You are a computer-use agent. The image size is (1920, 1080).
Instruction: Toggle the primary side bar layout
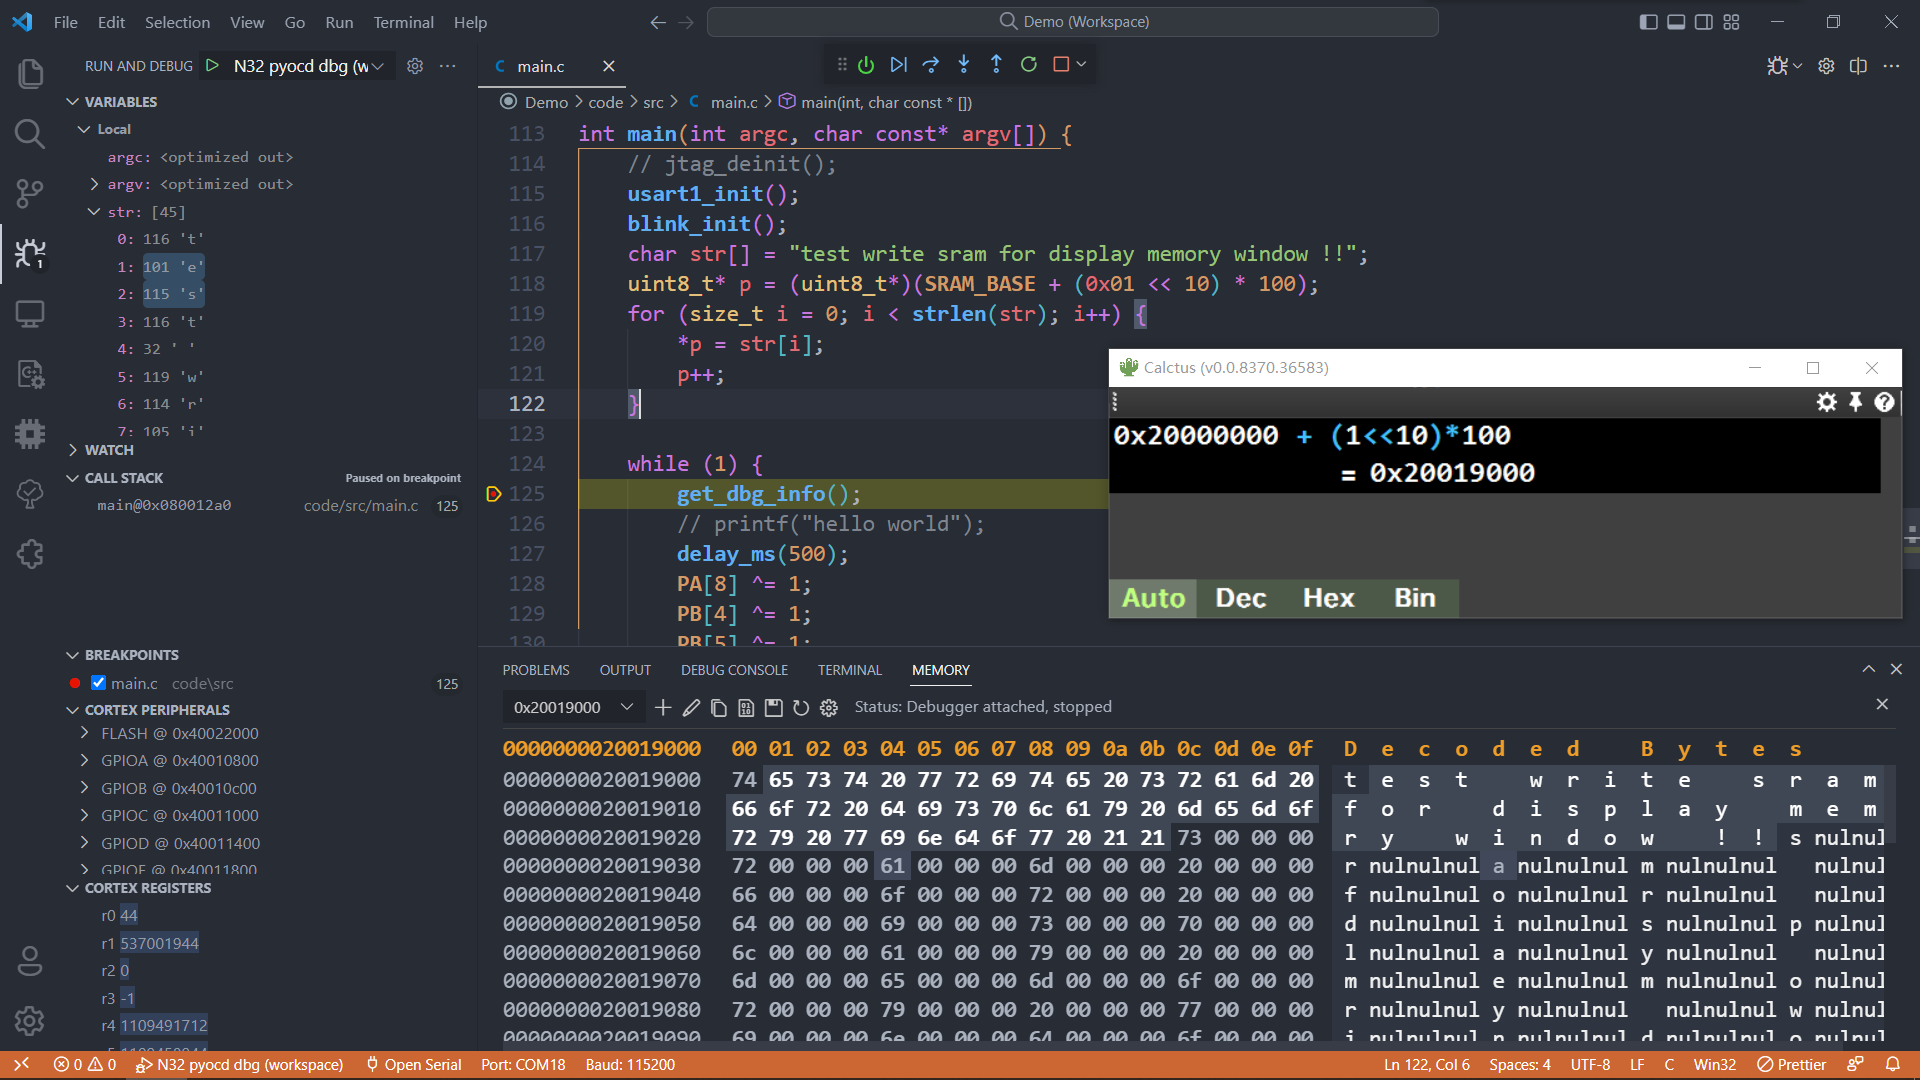1649,22
